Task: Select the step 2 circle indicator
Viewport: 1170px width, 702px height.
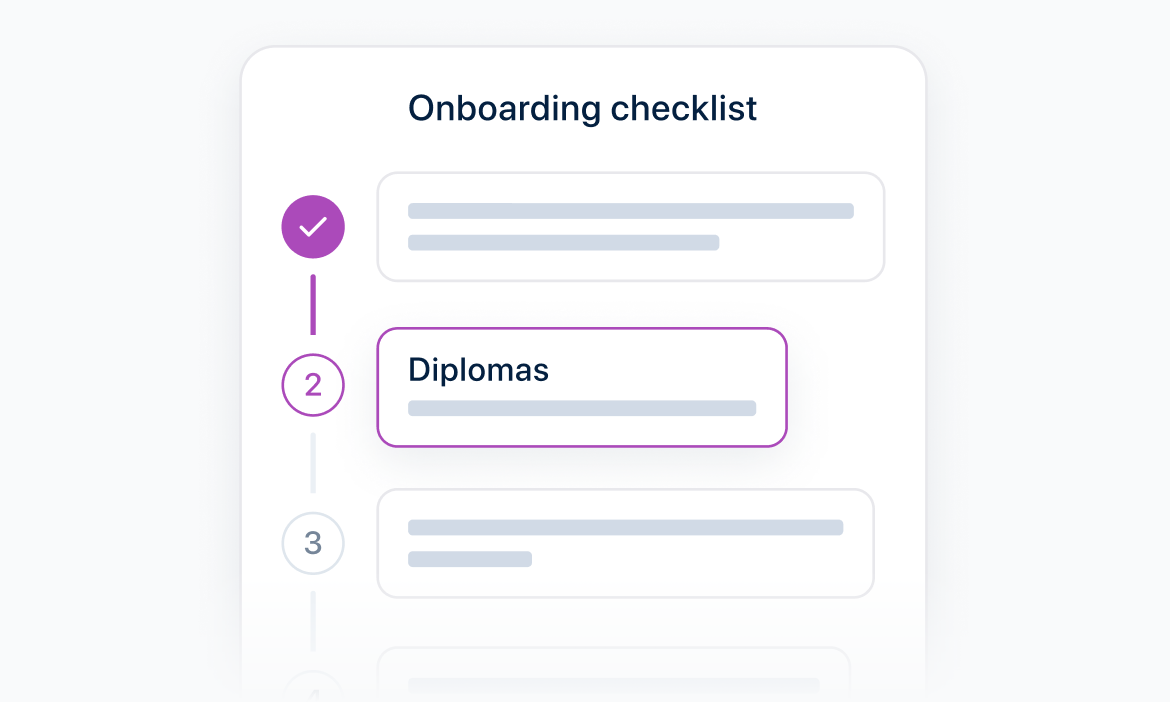Action: (313, 385)
